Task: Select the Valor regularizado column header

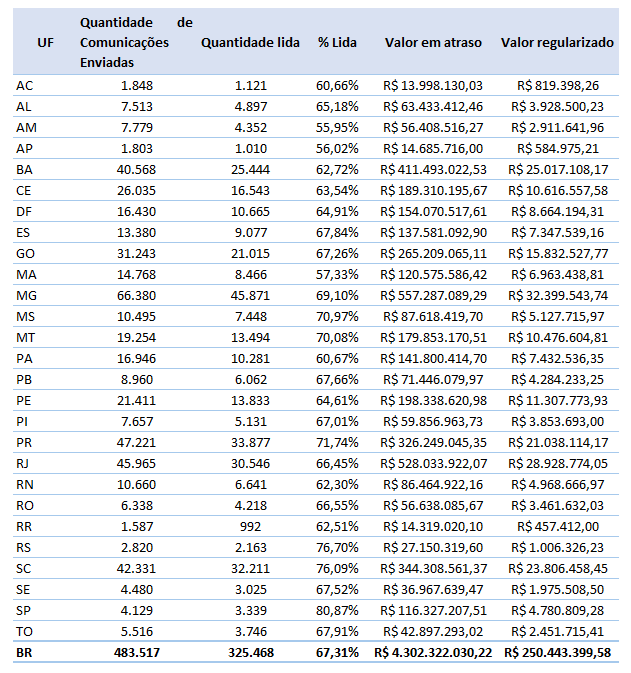Action: tap(557, 42)
